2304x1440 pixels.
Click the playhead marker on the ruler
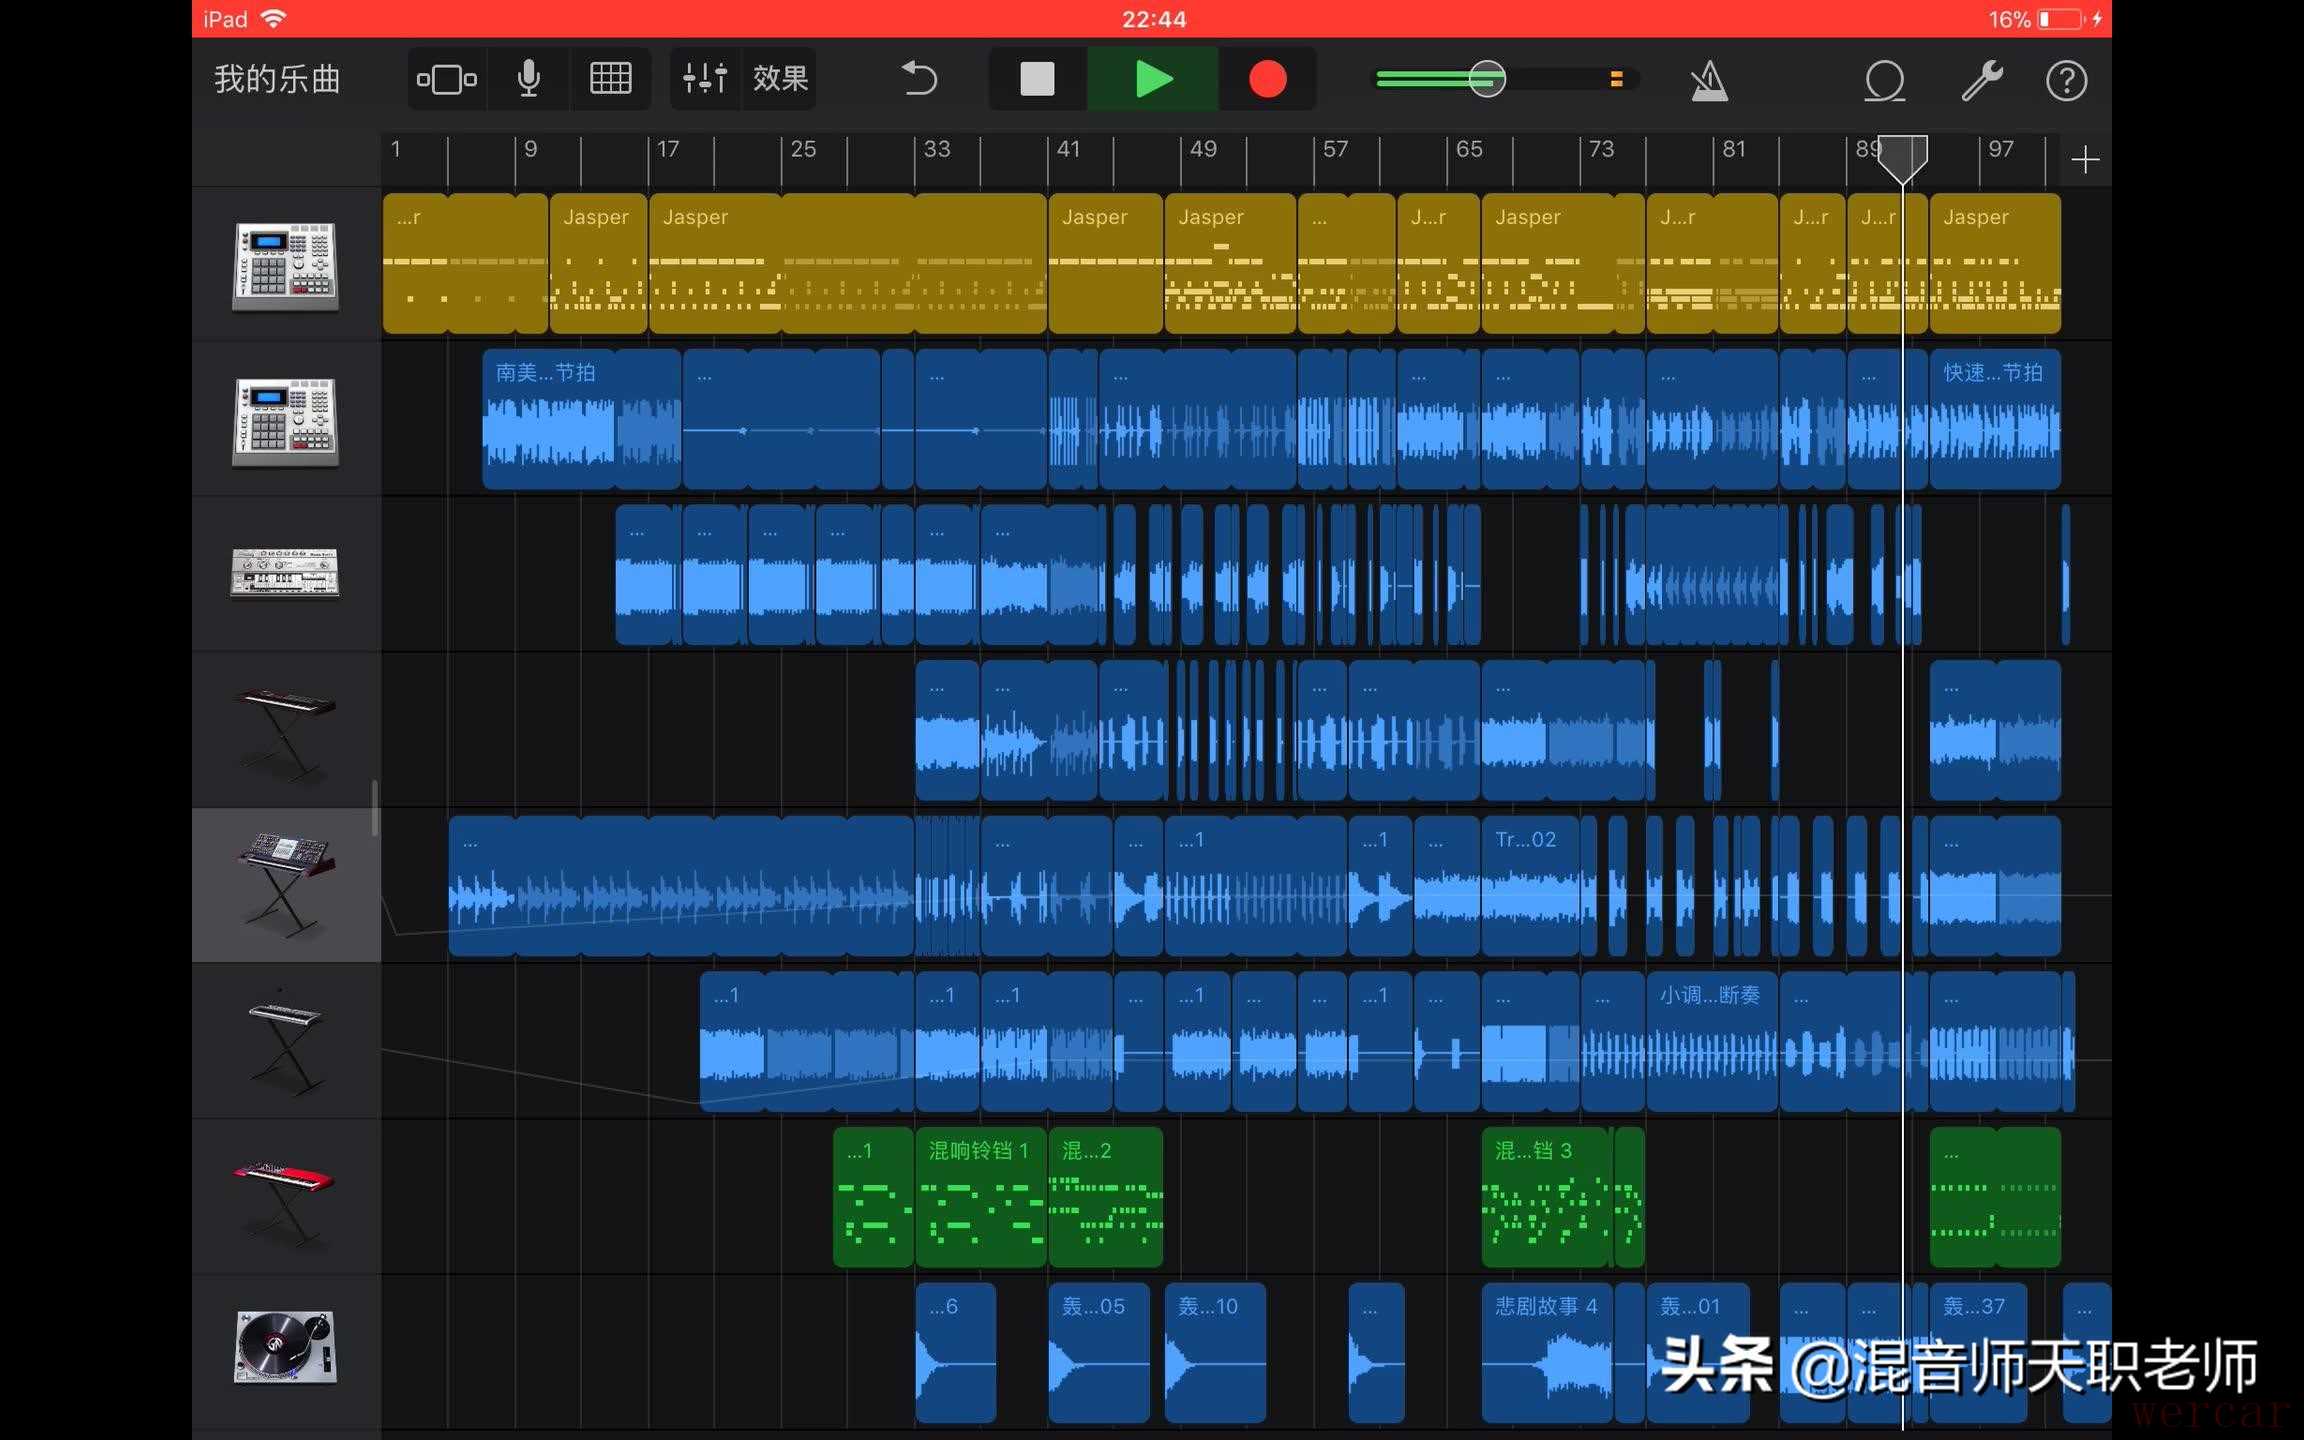(1902, 158)
